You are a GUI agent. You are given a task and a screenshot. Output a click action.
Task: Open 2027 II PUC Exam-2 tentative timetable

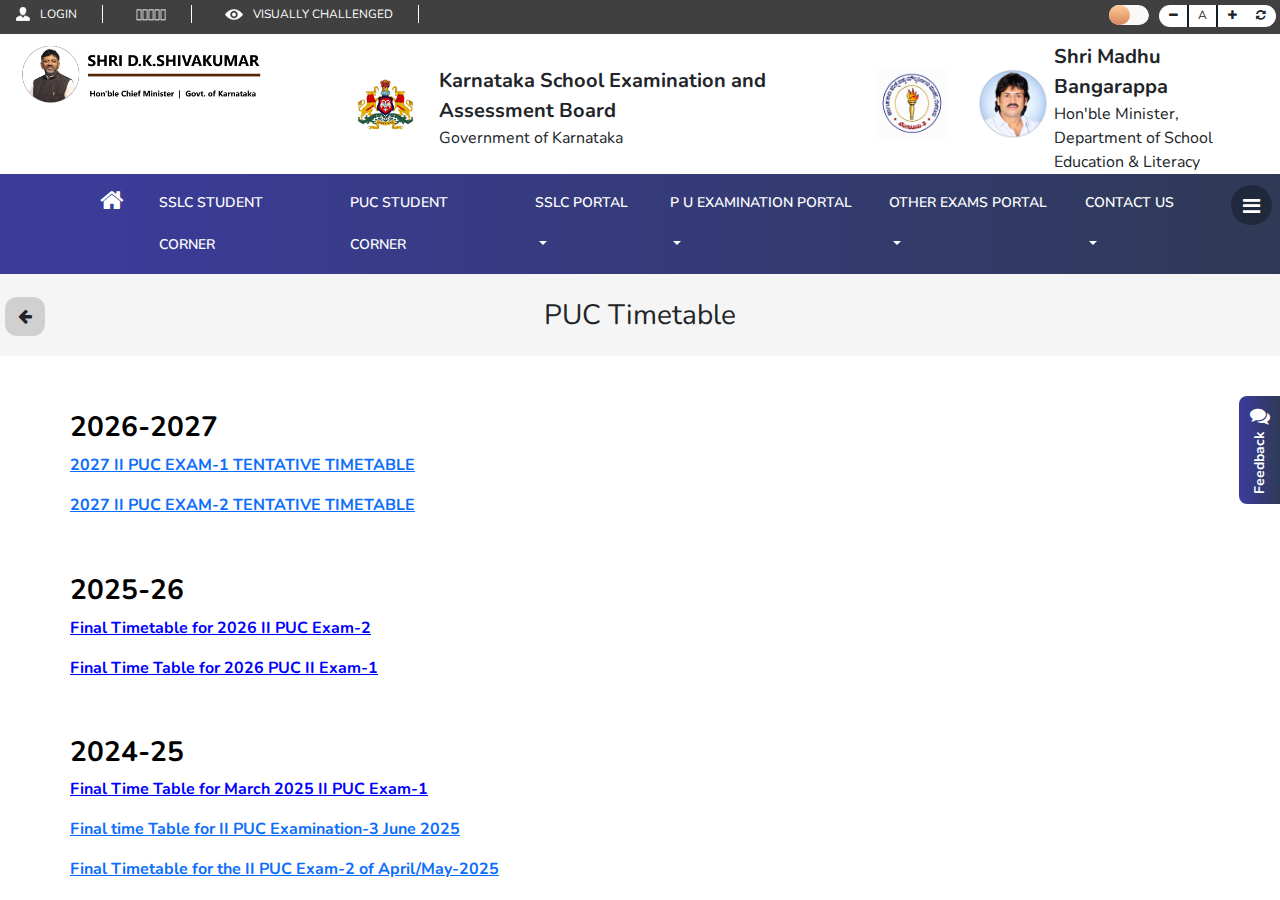[242, 505]
